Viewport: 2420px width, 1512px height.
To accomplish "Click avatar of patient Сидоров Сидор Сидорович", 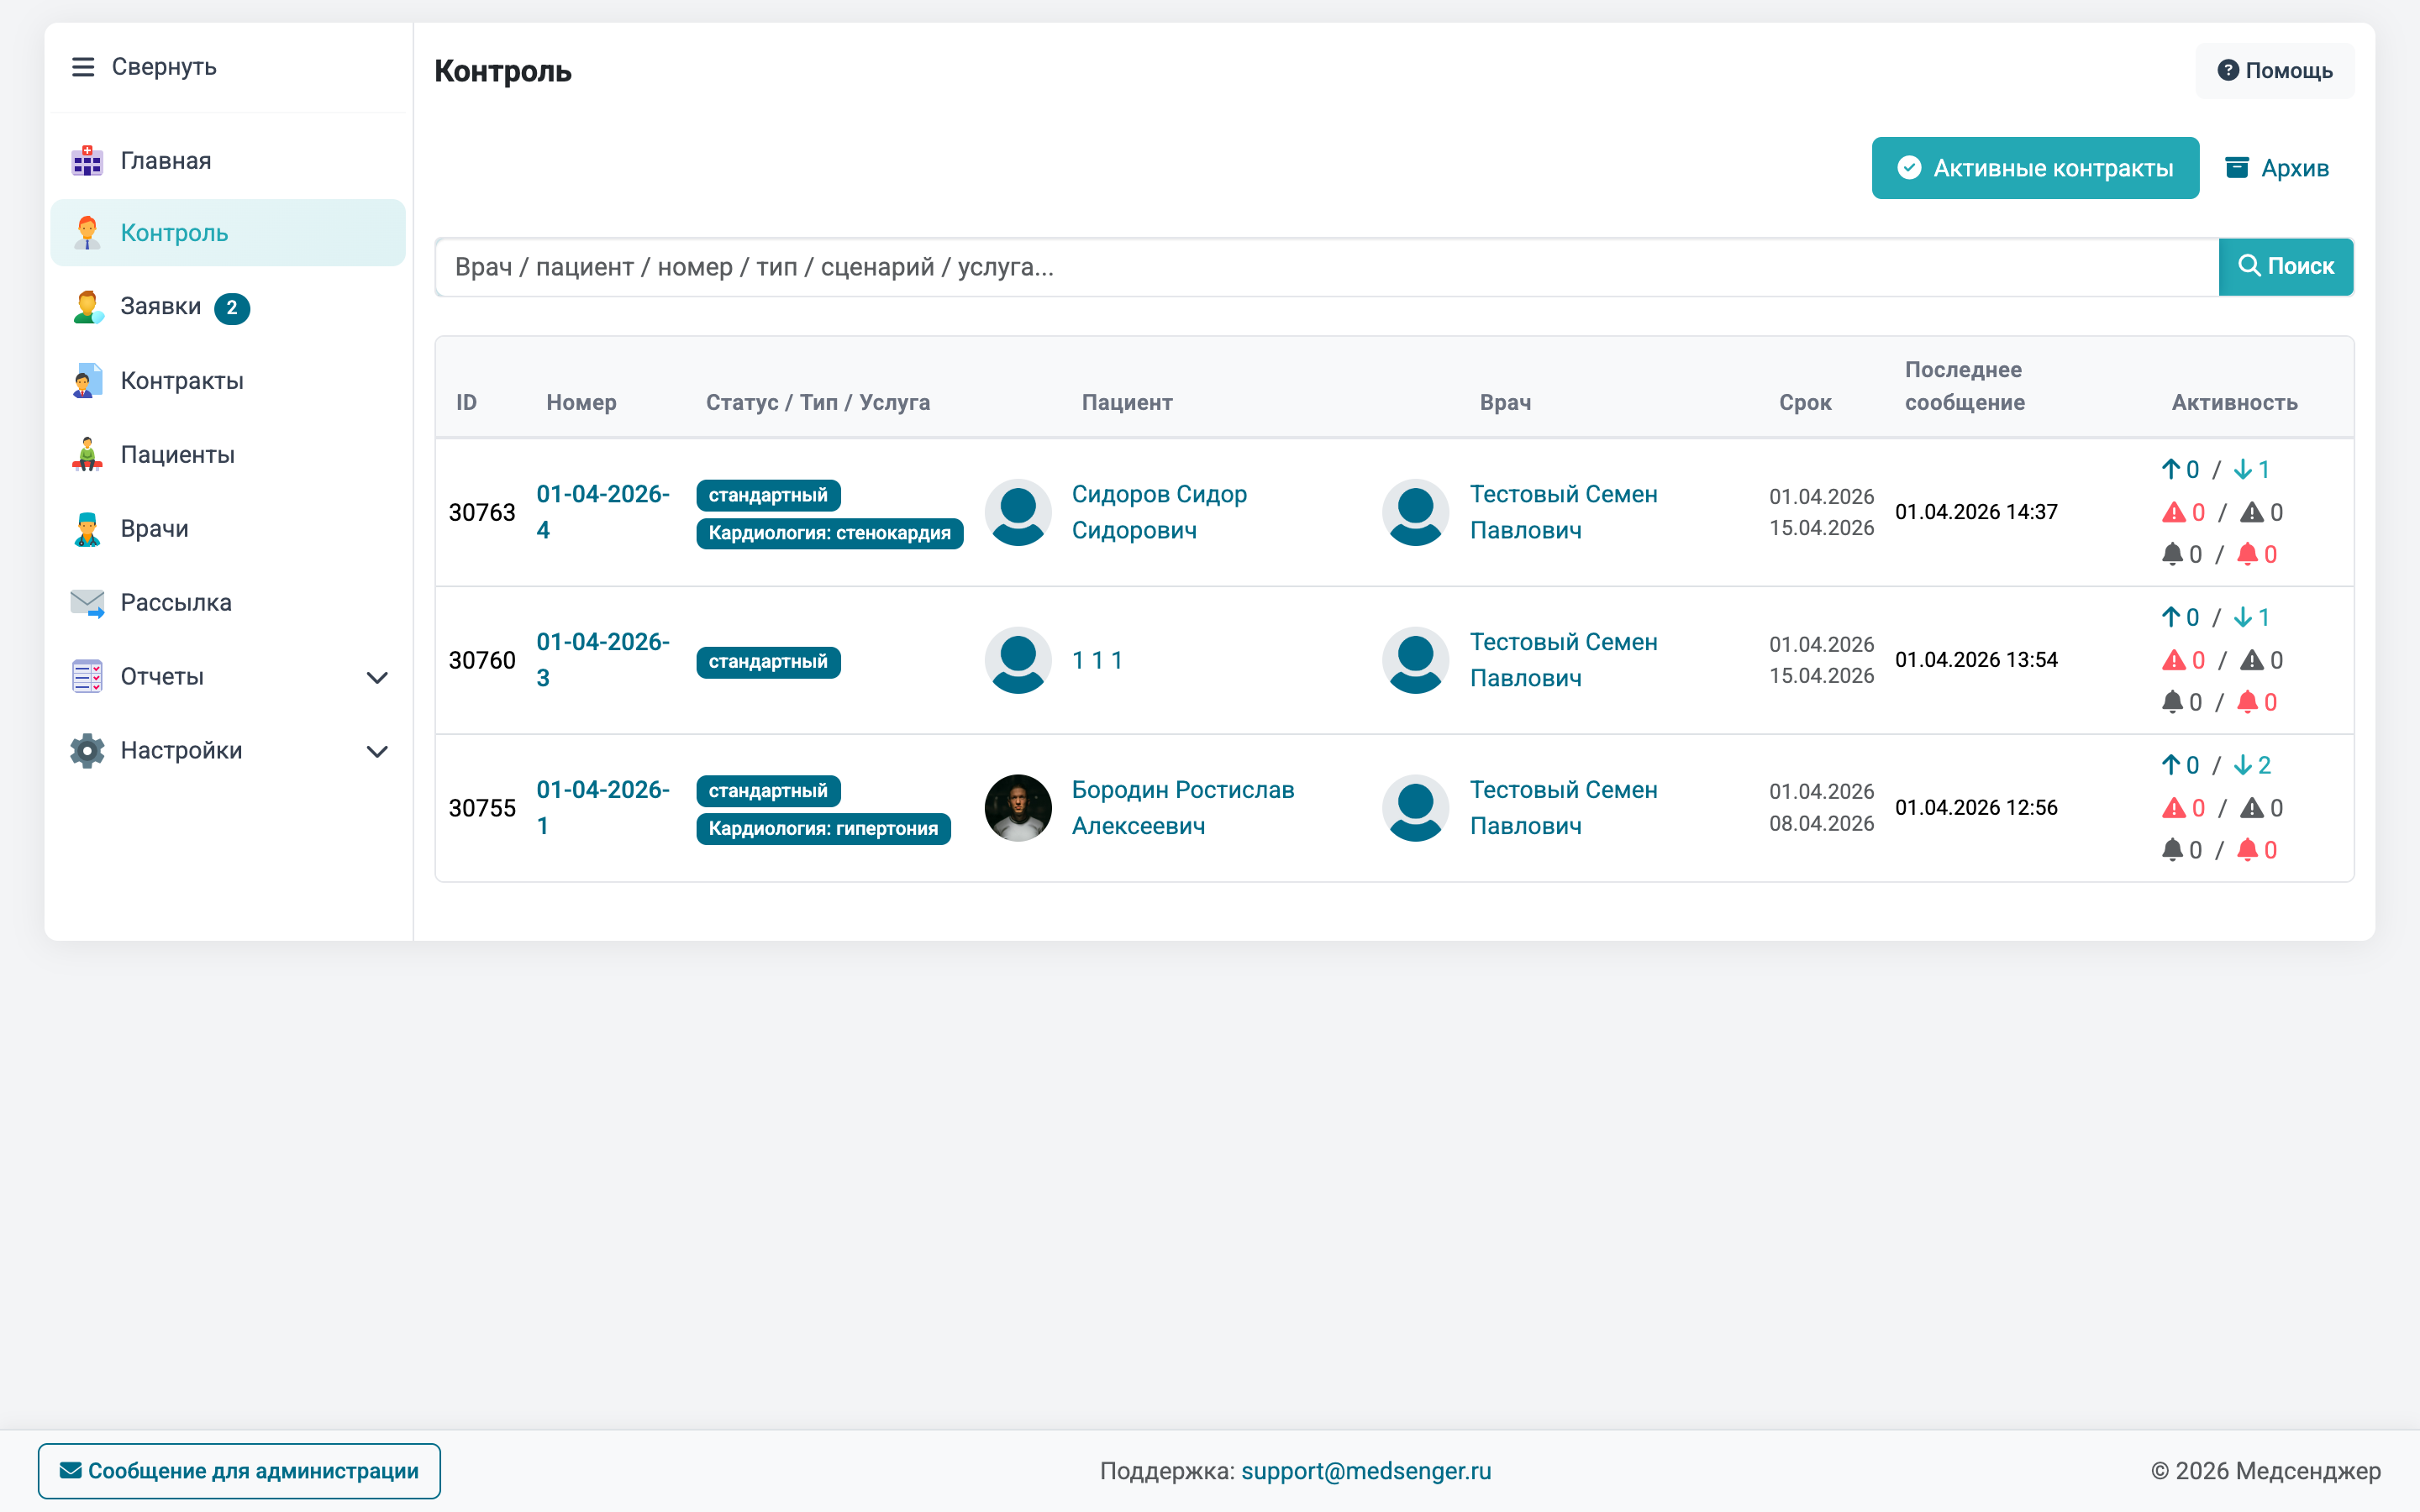I will pos(1018,512).
